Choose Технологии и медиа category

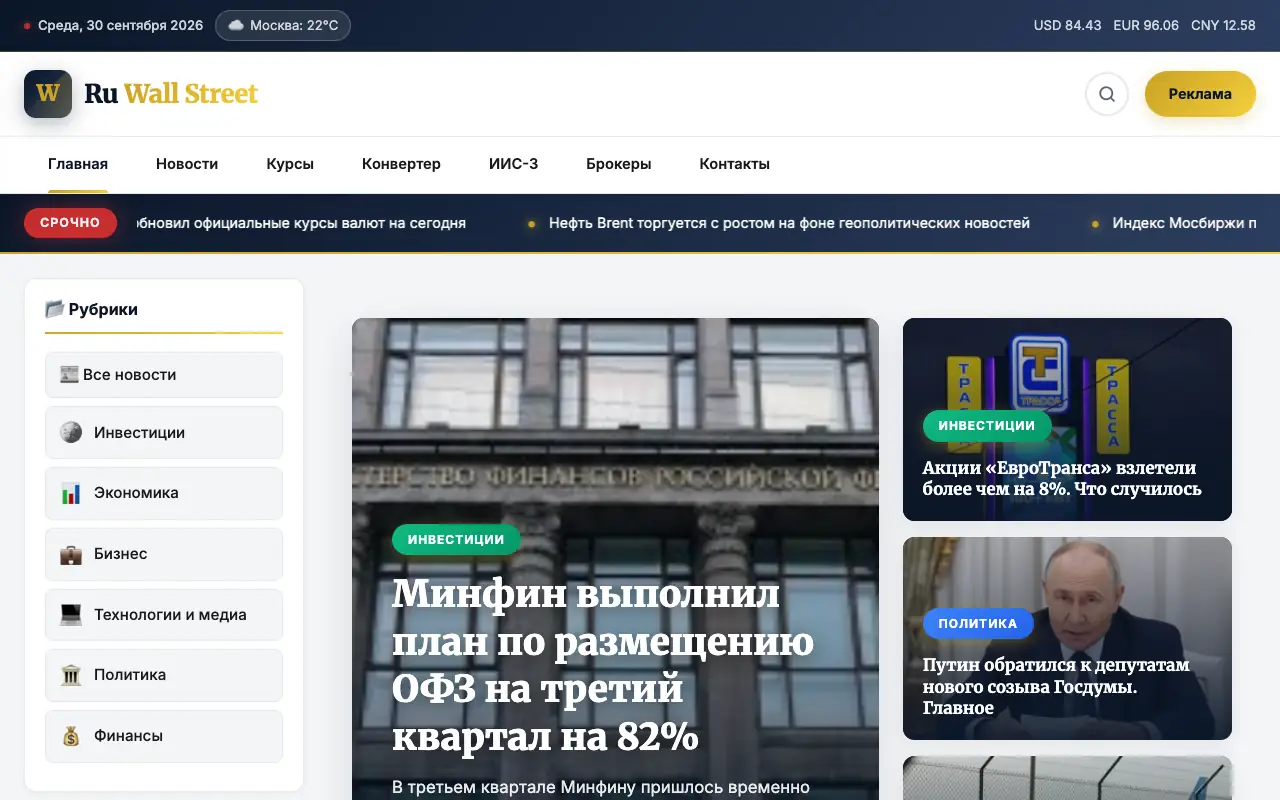tap(164, 615)
